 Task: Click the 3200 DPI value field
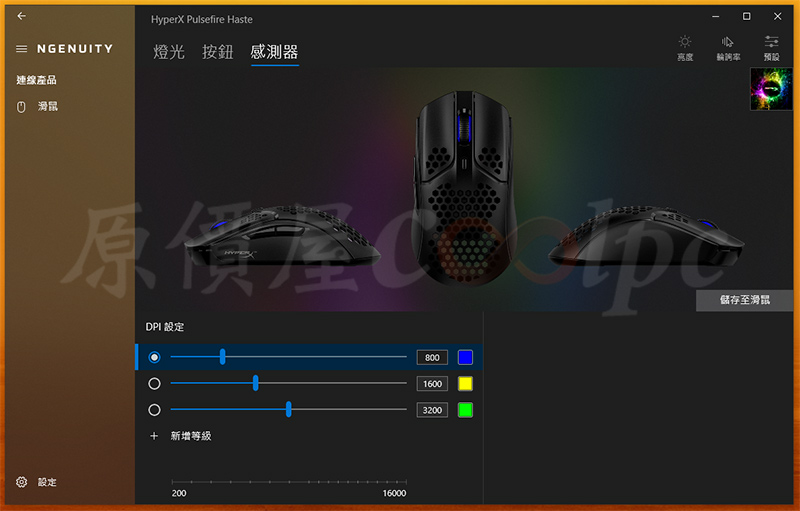pos(432,410)
